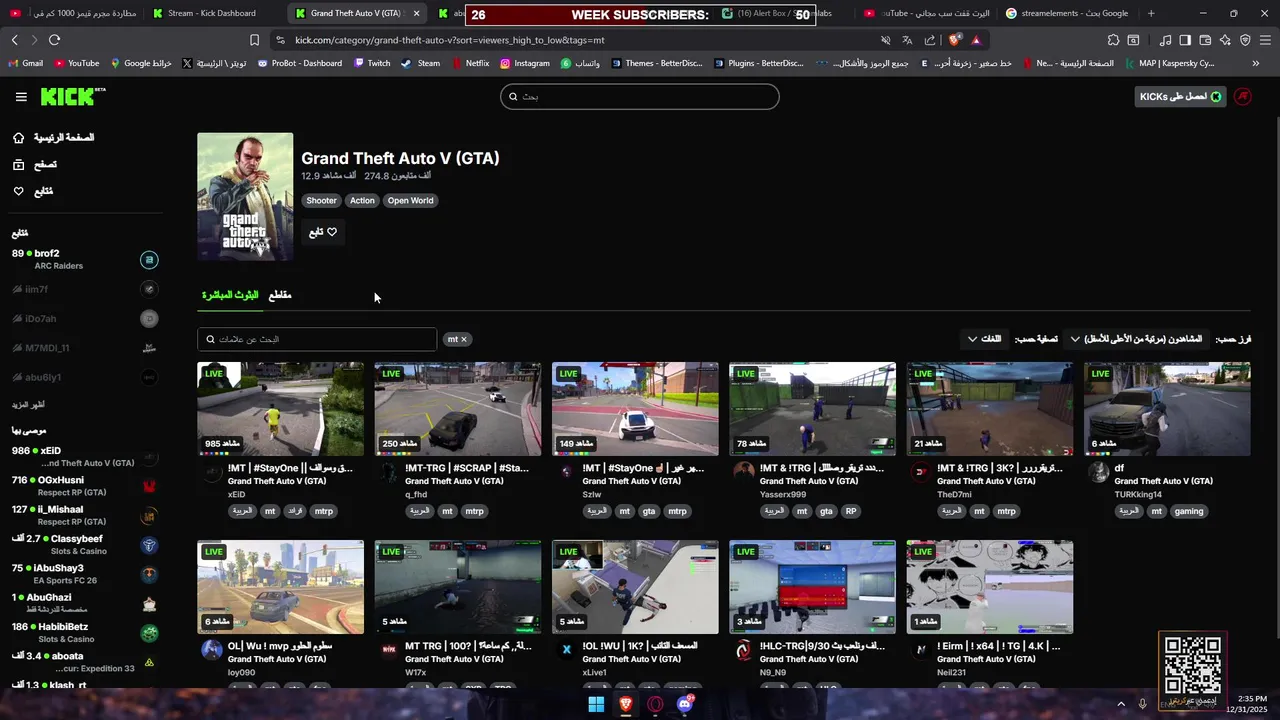Open HabibiBetz channel in the sidebar
Screen dimensions: 1280x720
85,632
